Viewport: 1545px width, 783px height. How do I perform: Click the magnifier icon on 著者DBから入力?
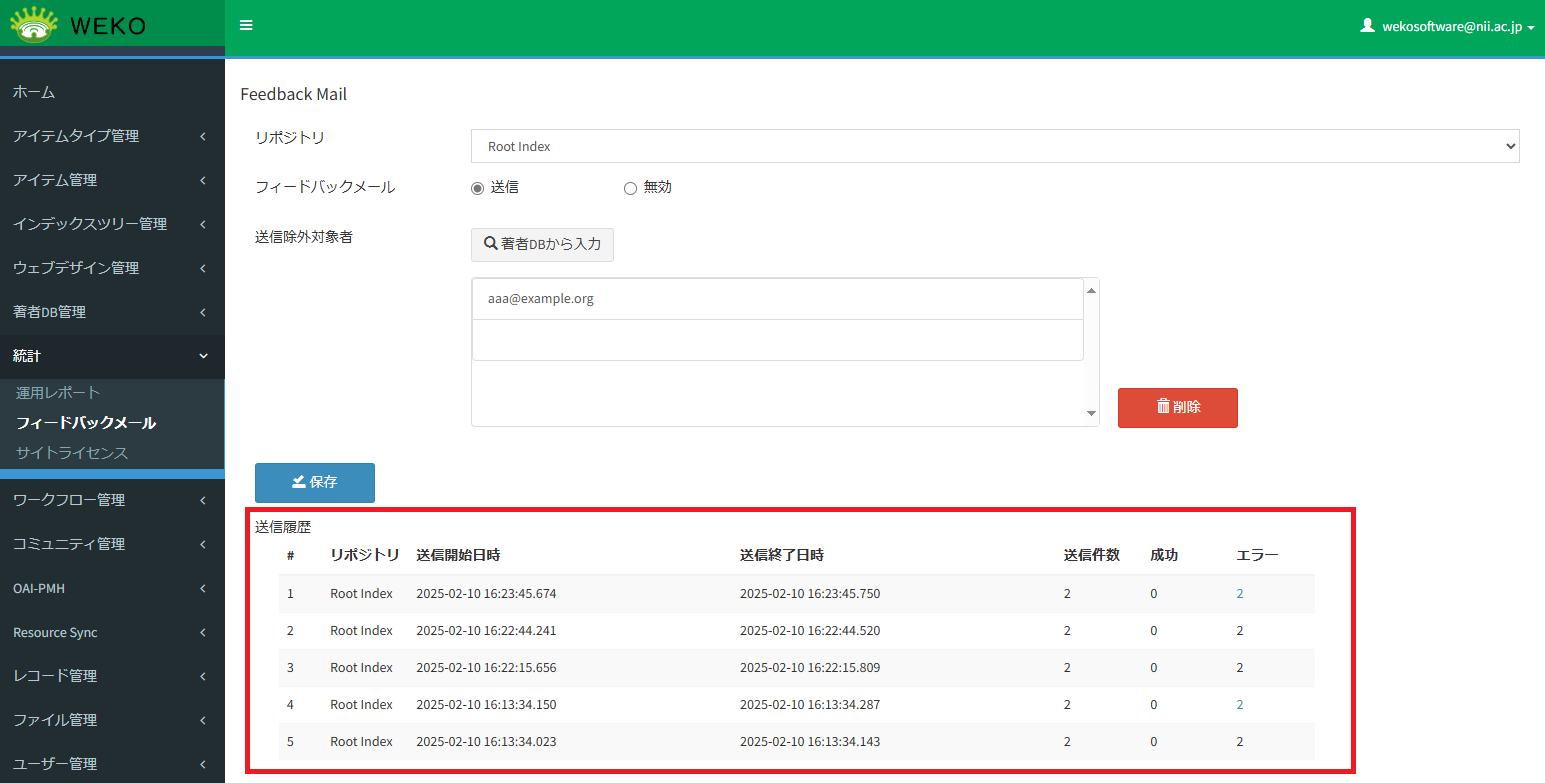491,244
